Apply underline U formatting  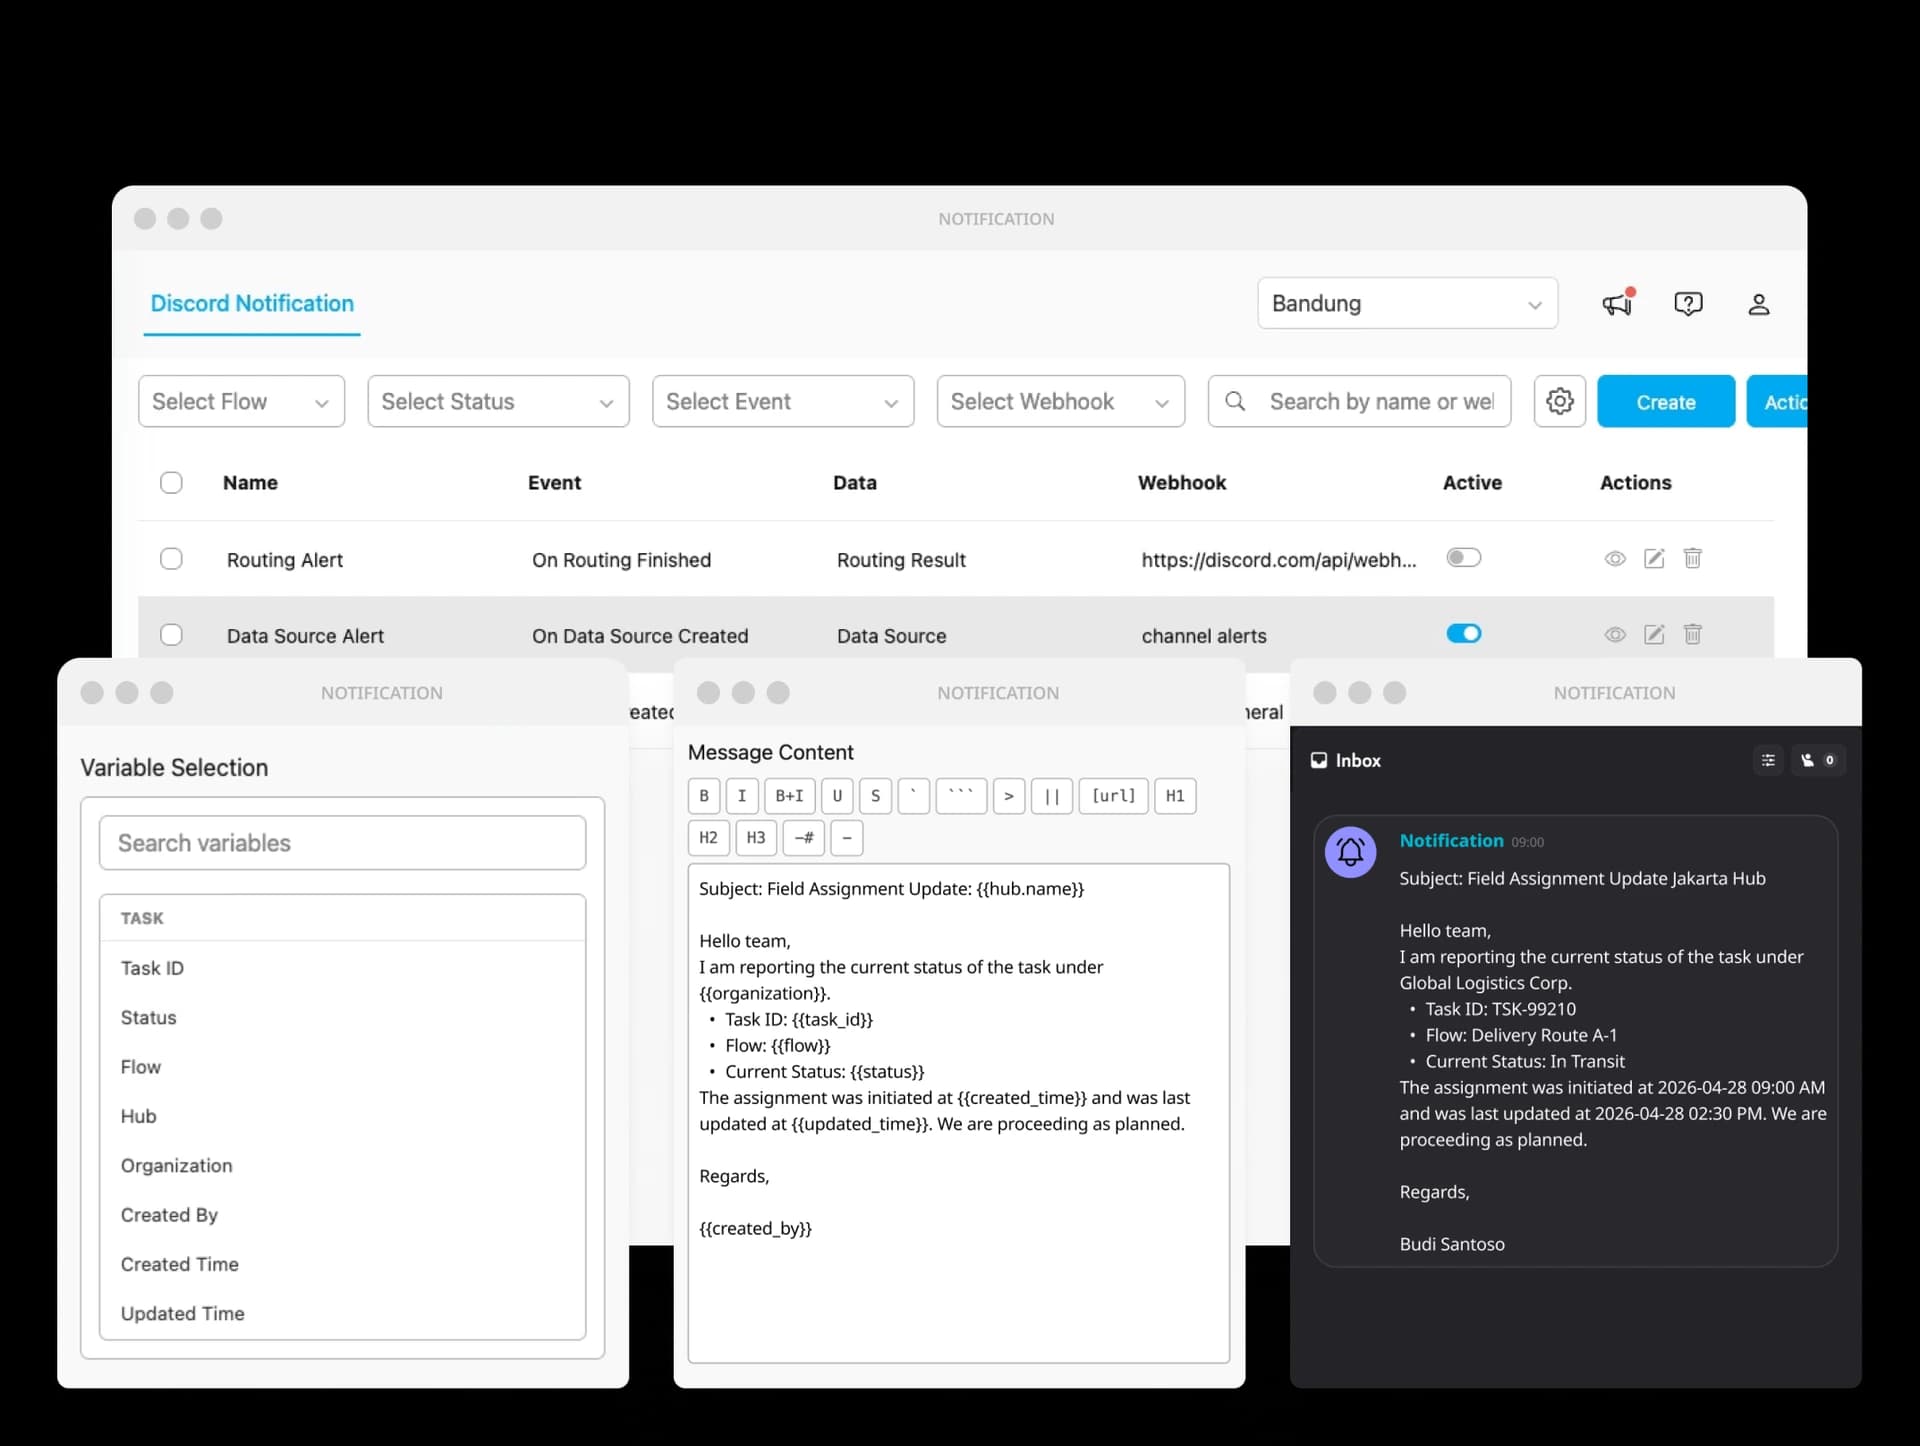coord(837,796)
